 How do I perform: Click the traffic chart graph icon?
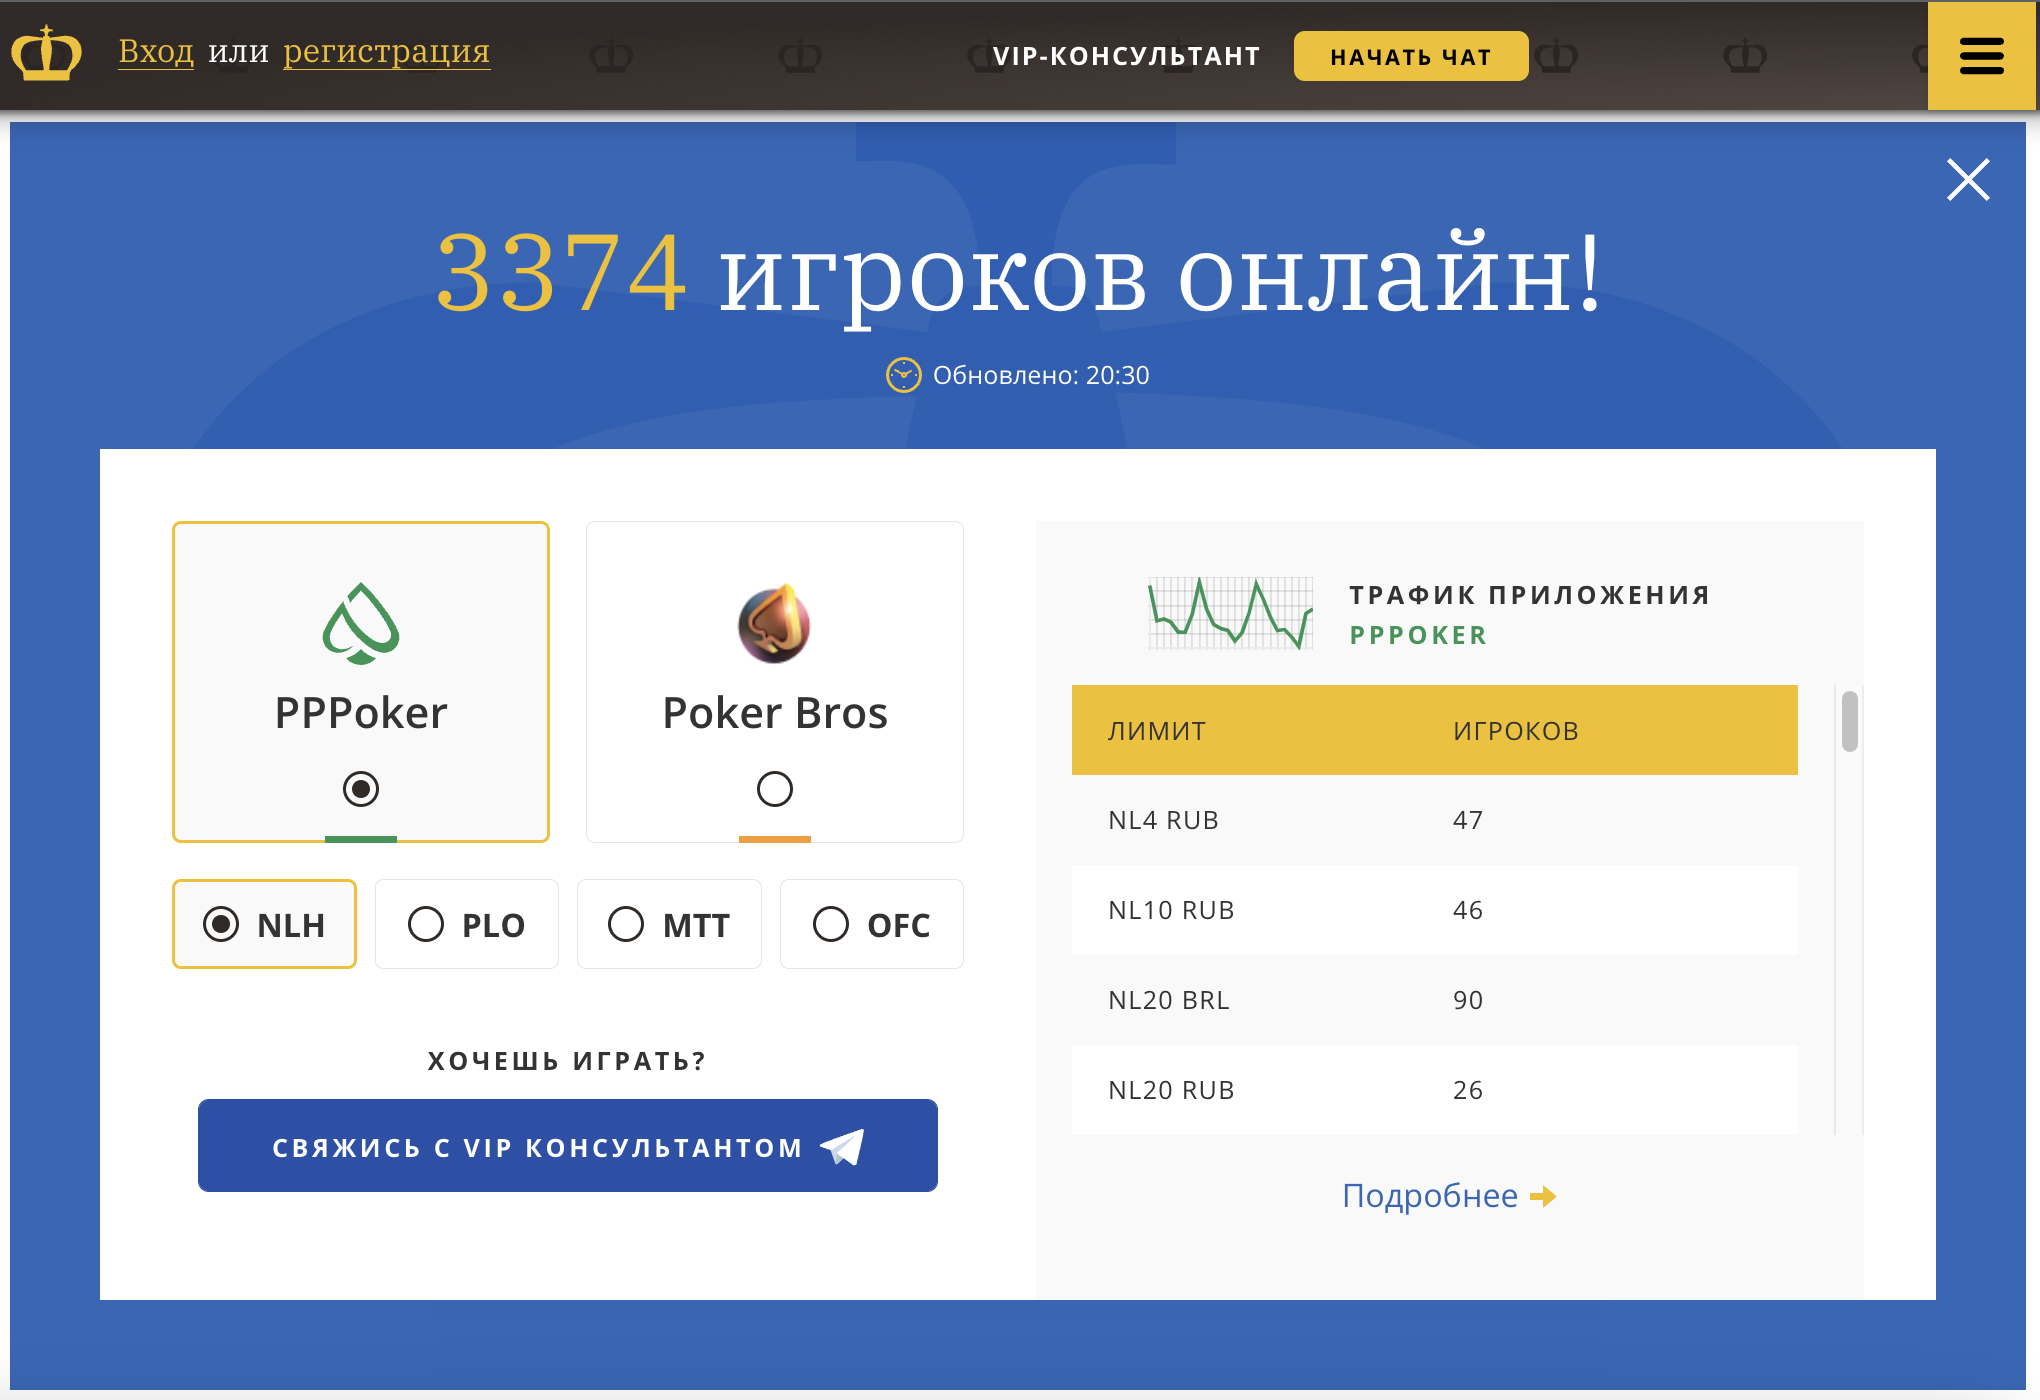(x=1230, y=613)
